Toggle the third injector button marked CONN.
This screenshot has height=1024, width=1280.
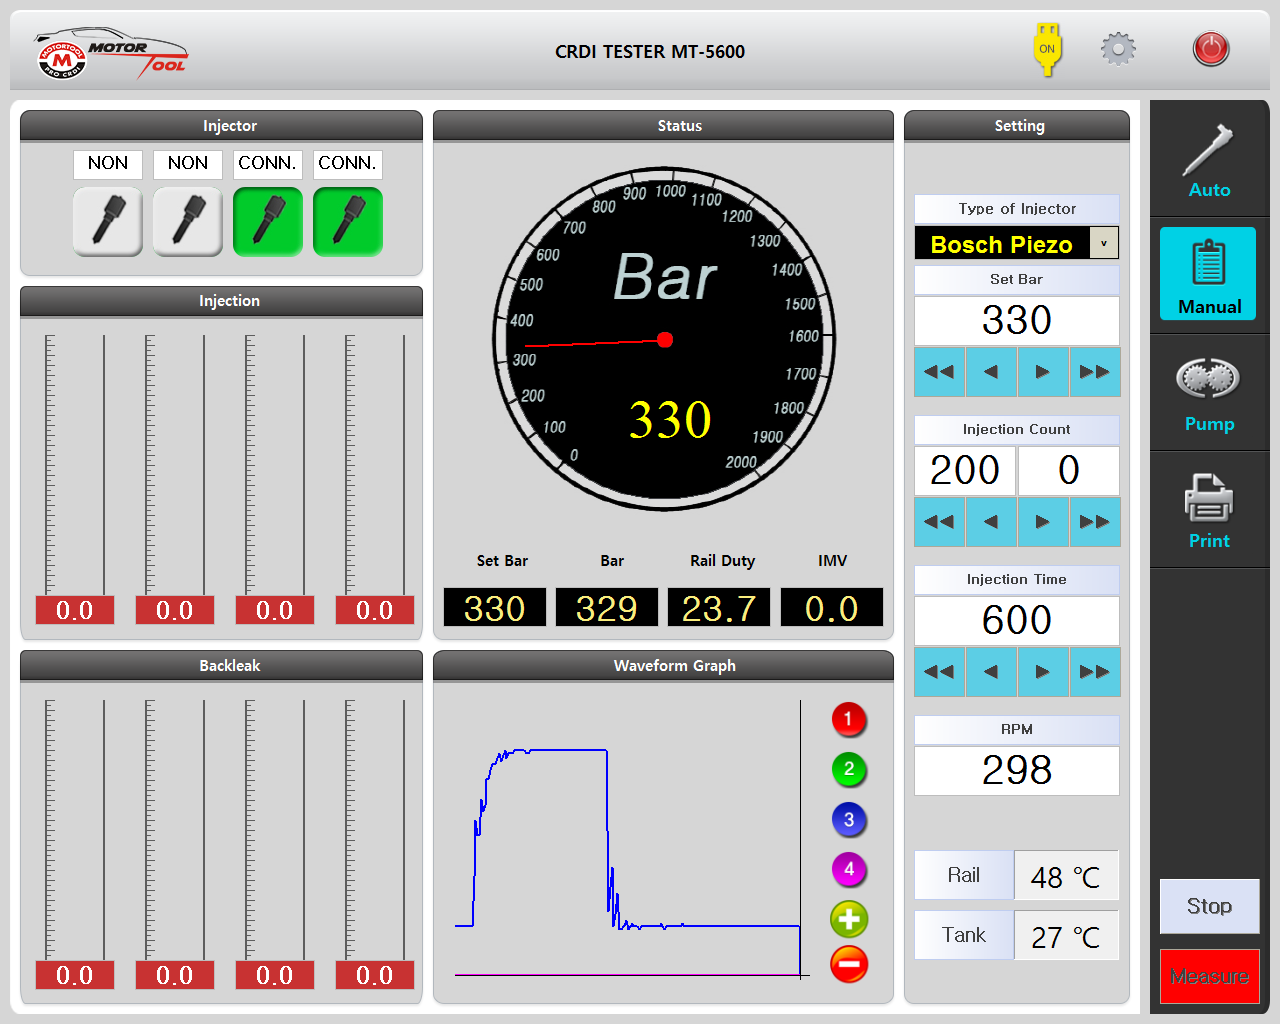pyautogui.click(x=268, y=221)
